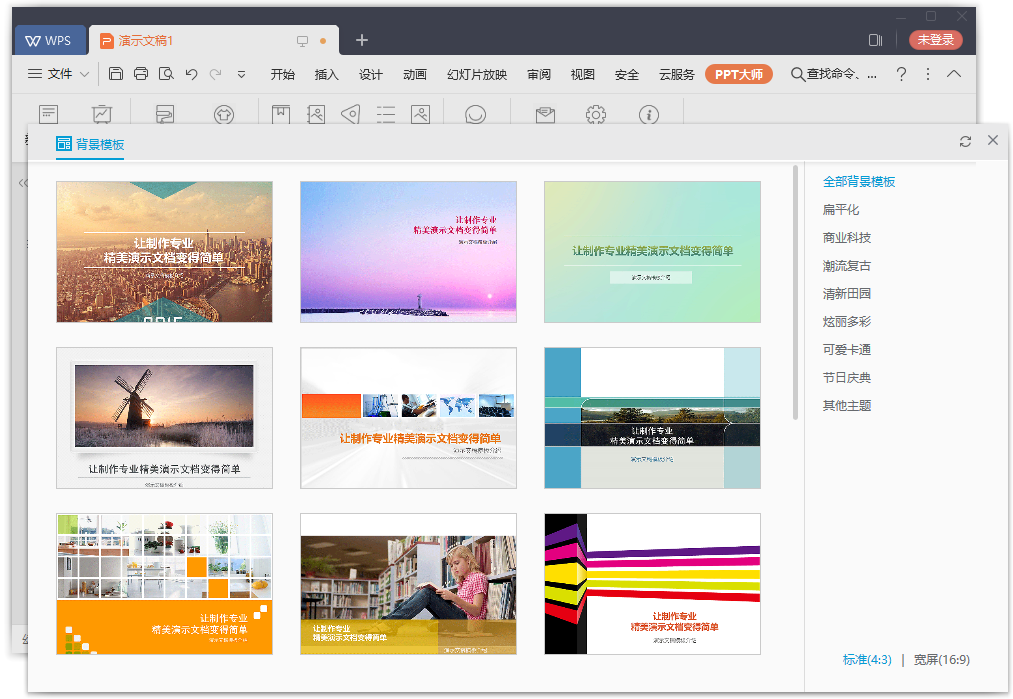The width and height of the screenshot is (1013, 699).
Task: Open the 幻灯片放映 tab
Action: pyautogui.click(x=477, y=74)
